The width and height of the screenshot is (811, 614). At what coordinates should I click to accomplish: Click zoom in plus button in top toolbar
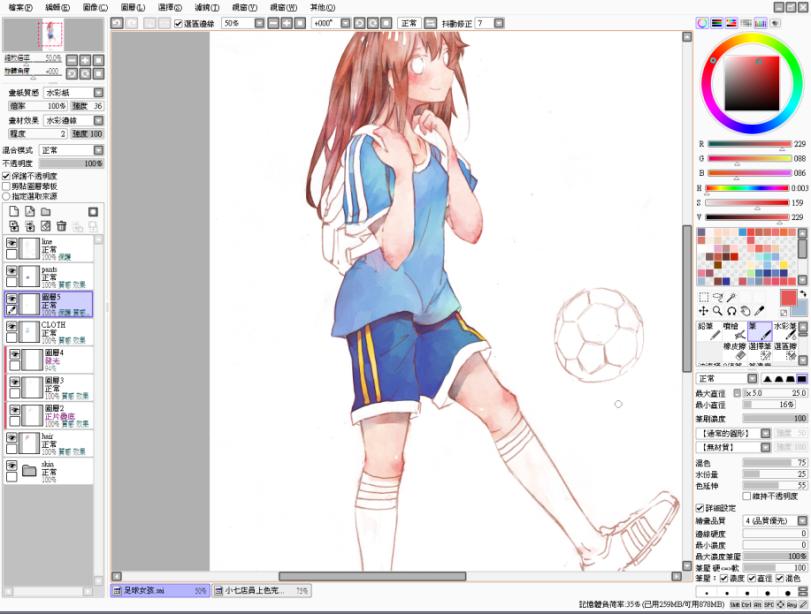tap(287, 23)
